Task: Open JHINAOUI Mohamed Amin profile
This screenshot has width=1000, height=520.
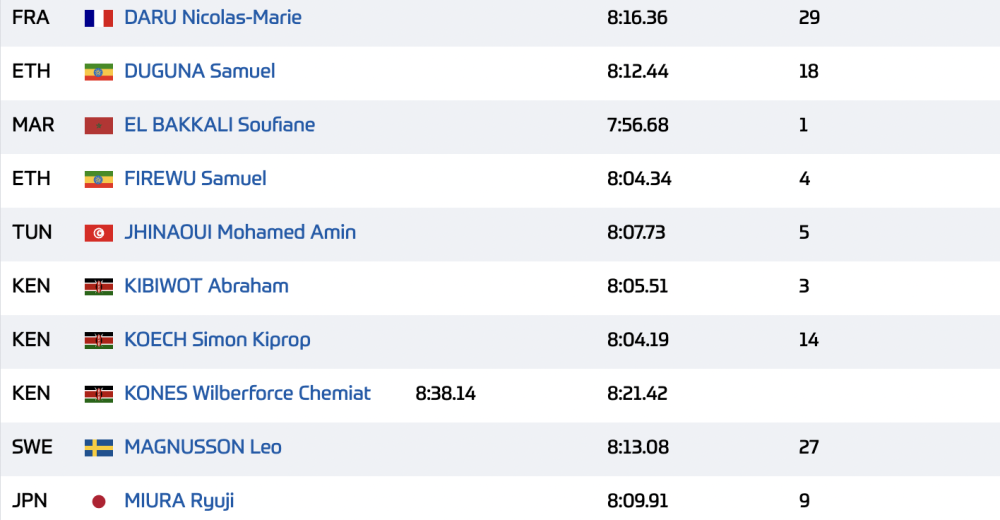Action: point(240,232)
